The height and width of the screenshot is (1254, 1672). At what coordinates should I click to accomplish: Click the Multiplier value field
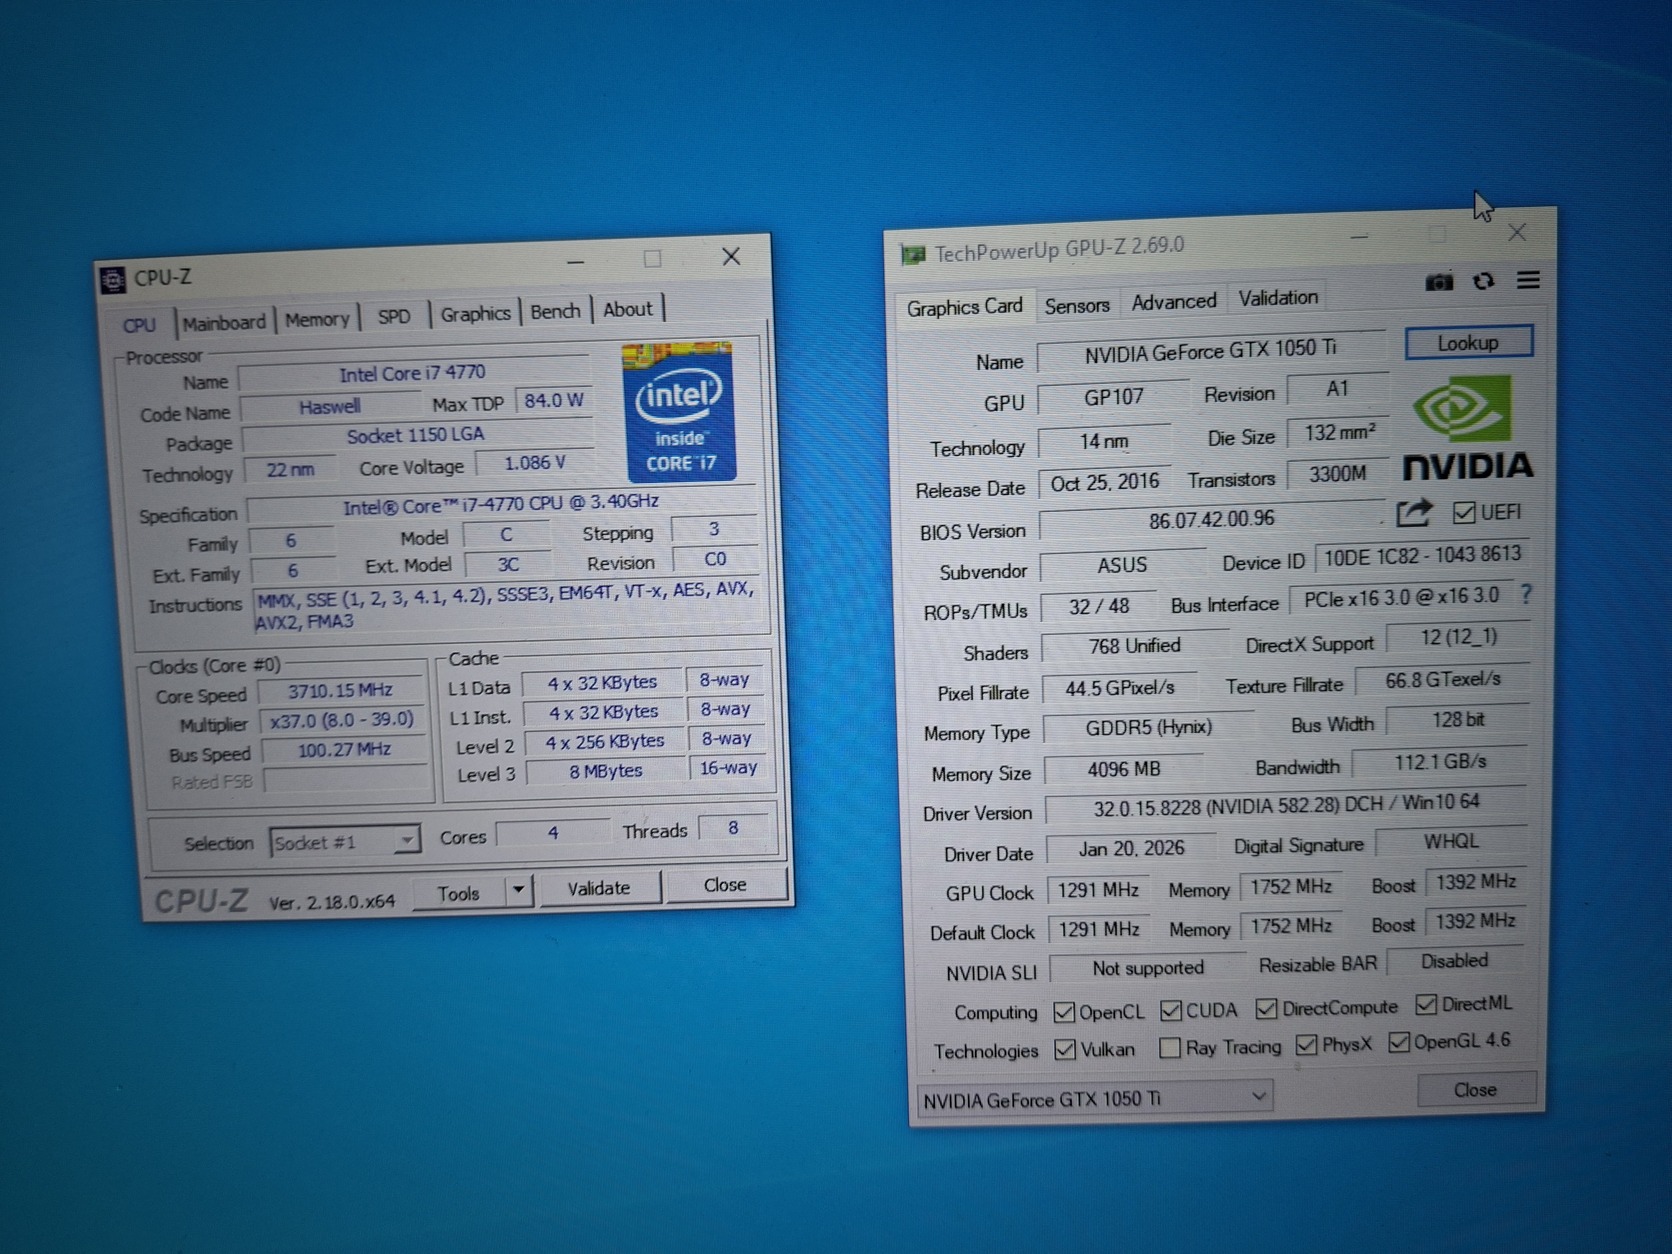coord(342,720)
